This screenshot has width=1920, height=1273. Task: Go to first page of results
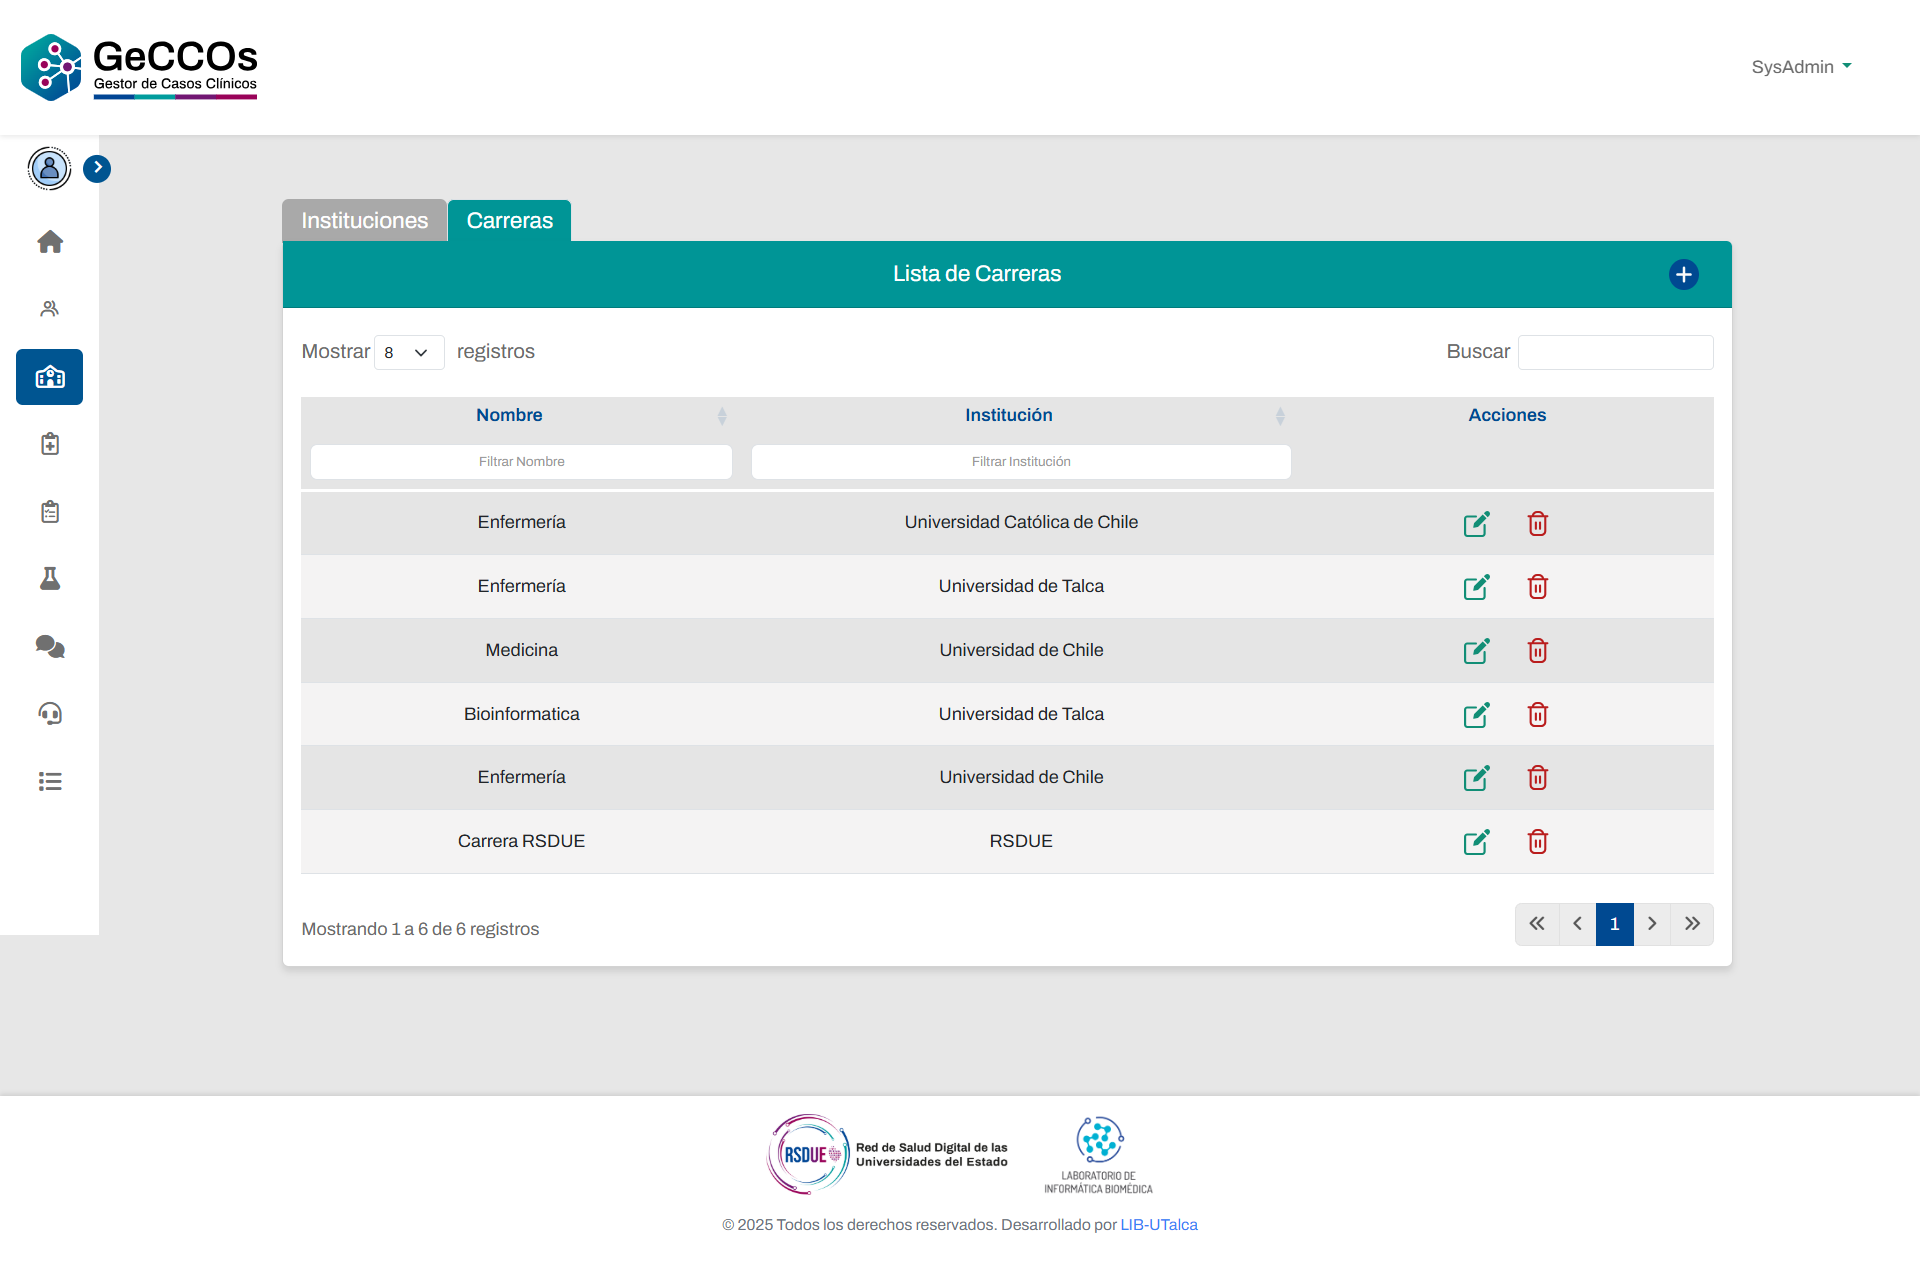click(x=1537, y=924)
